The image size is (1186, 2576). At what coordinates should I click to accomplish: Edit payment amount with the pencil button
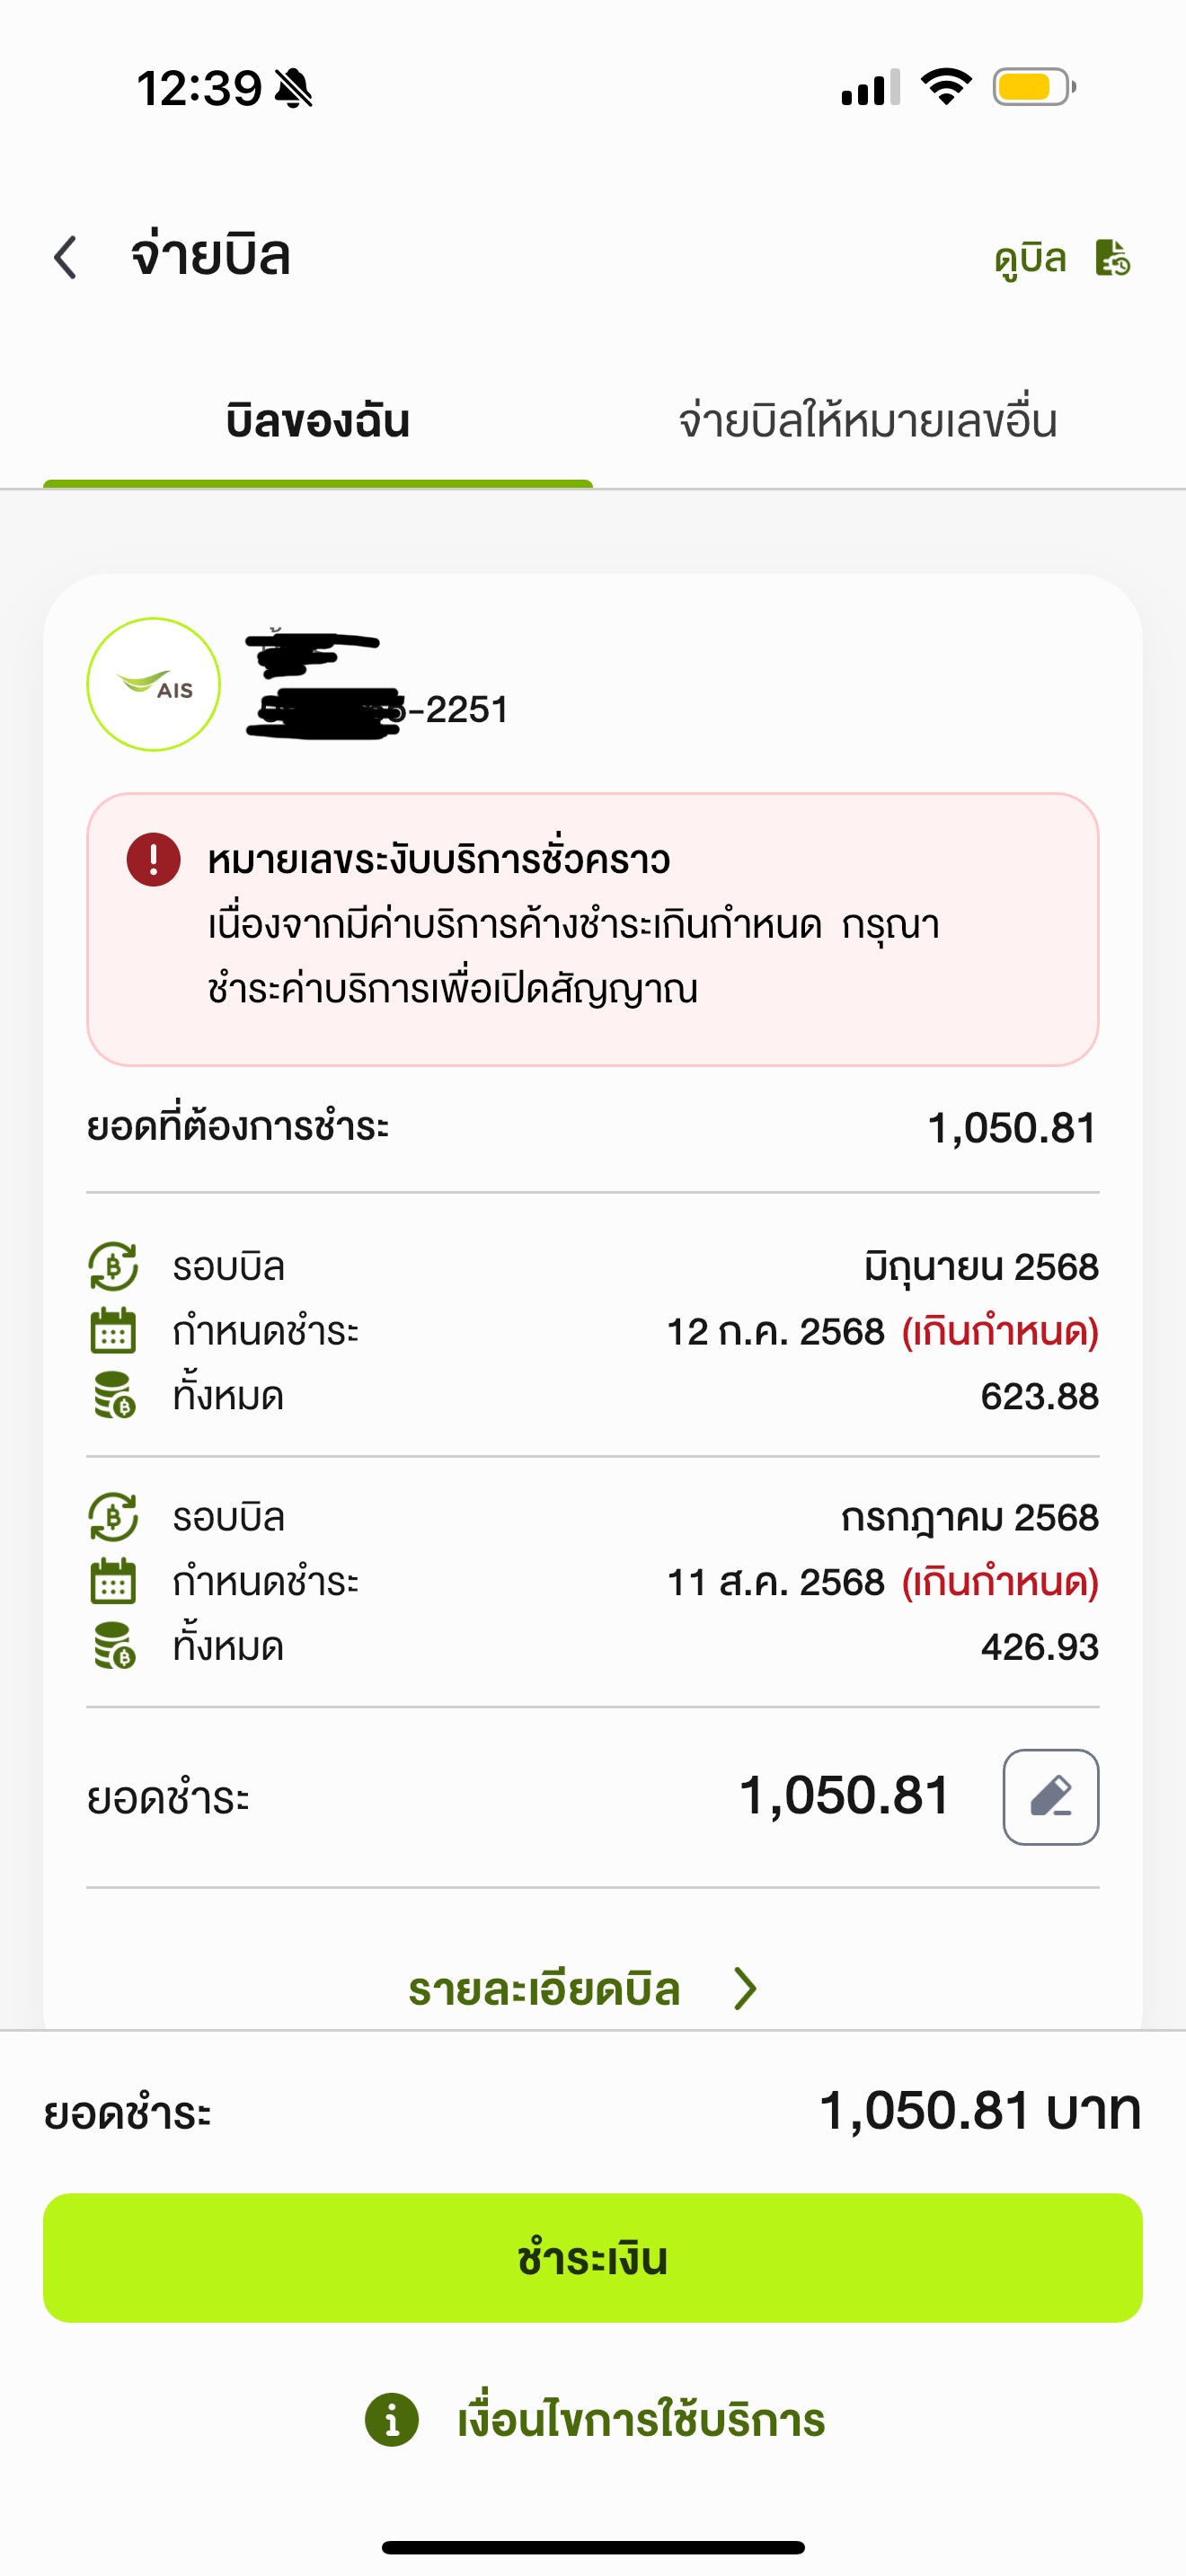click(x=1051, y=1797)
